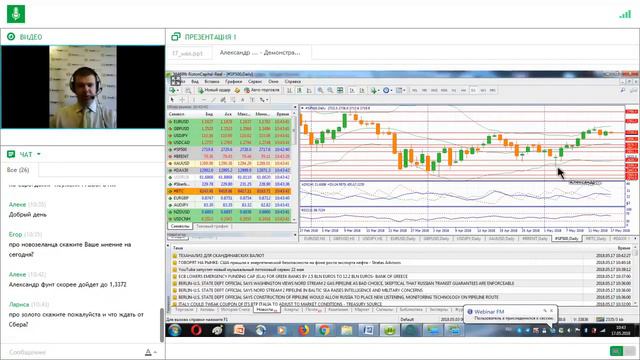Toggle the Авто-торговля button

pos(262,90)
